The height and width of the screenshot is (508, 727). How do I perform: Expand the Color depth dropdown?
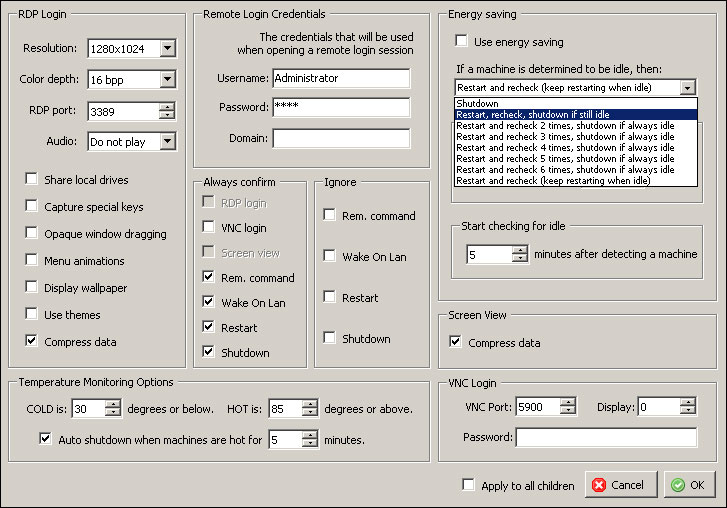click(x=167, y=79)
